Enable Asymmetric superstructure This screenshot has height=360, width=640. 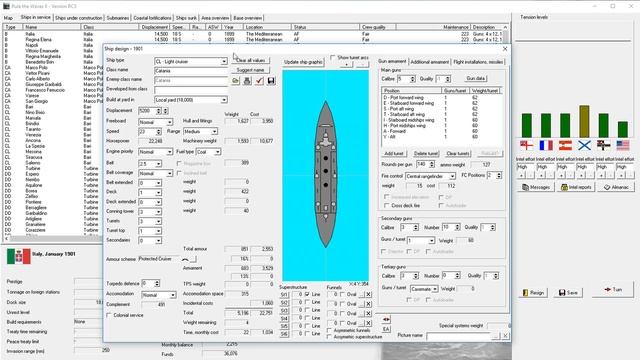point(329,337)
